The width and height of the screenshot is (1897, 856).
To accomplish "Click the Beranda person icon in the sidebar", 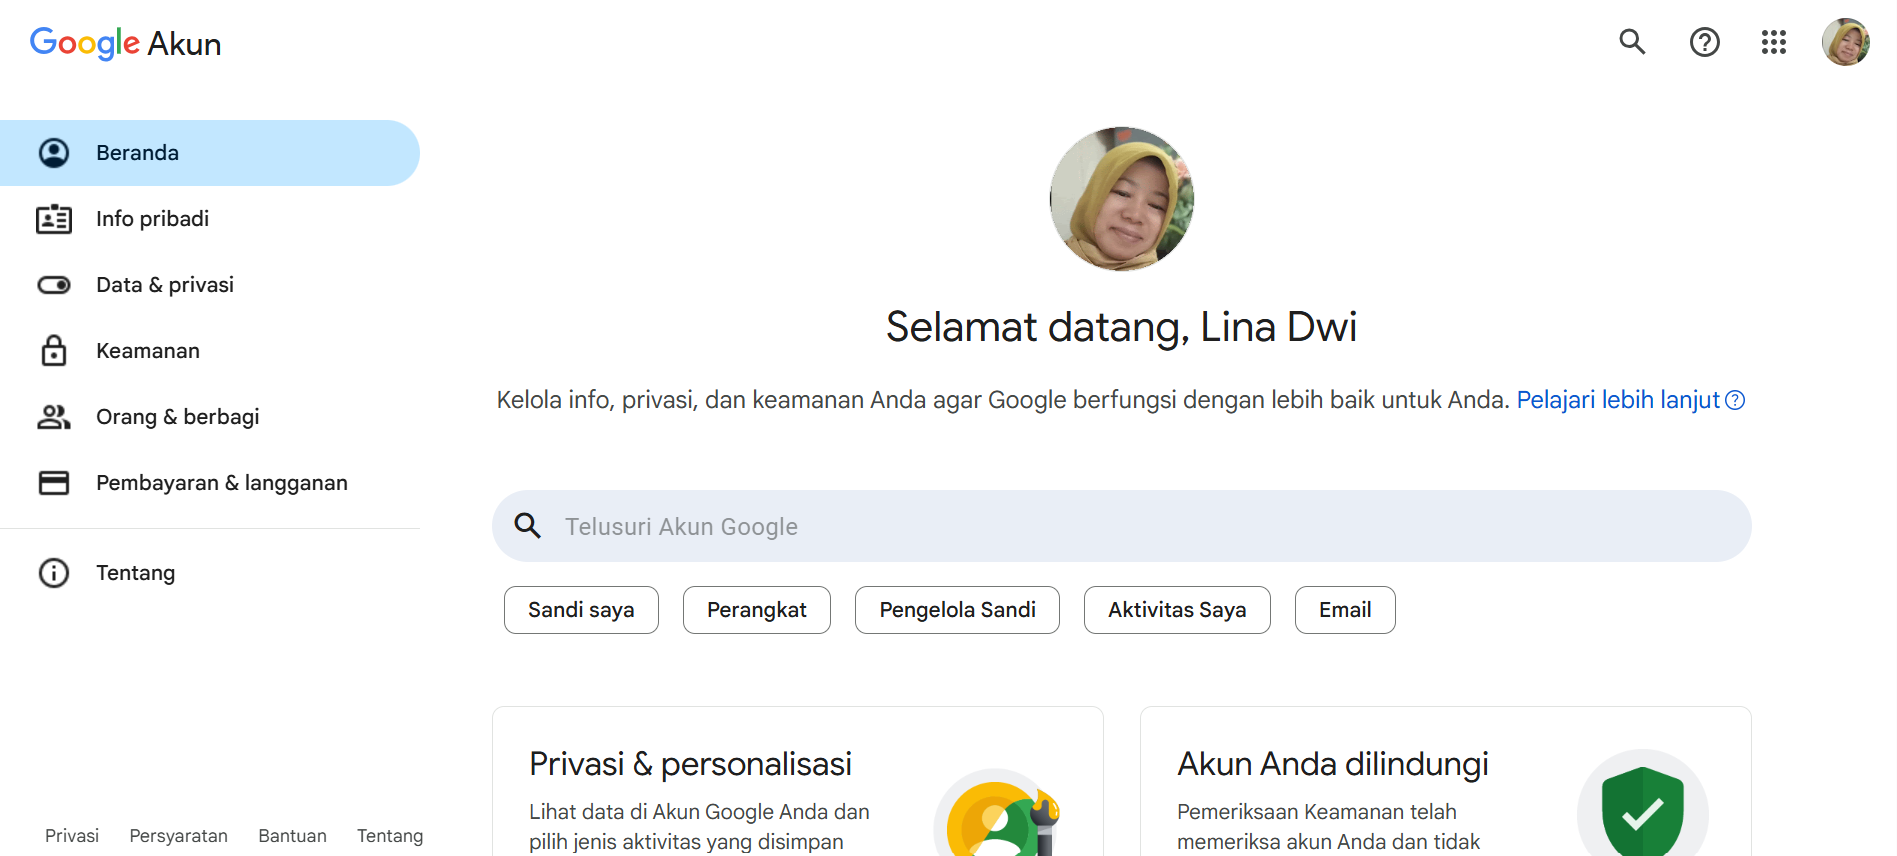I will click(54, 153).
